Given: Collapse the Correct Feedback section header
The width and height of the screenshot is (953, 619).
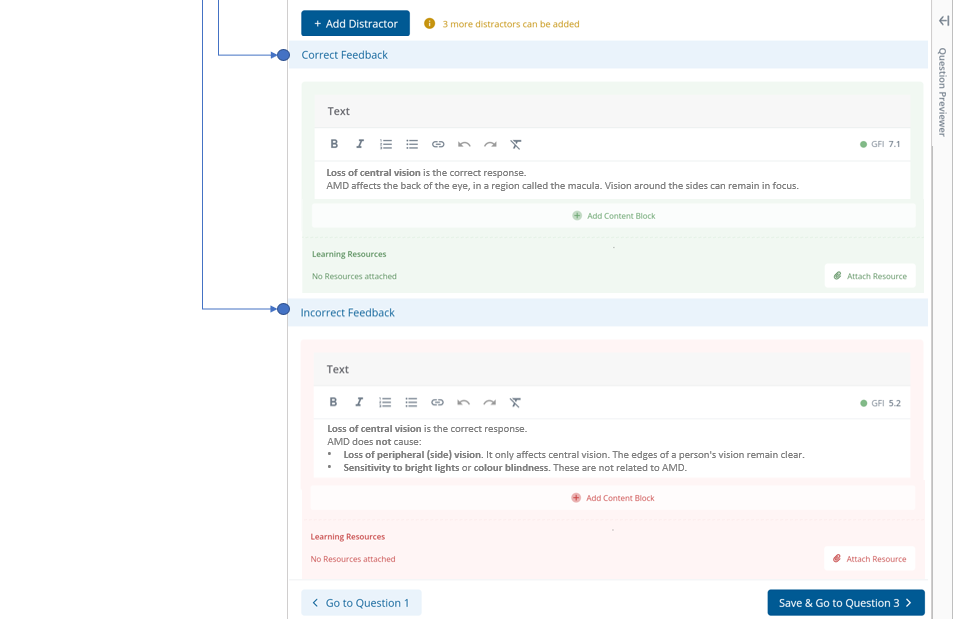Looking at the screenshot, I should [345, 55].
